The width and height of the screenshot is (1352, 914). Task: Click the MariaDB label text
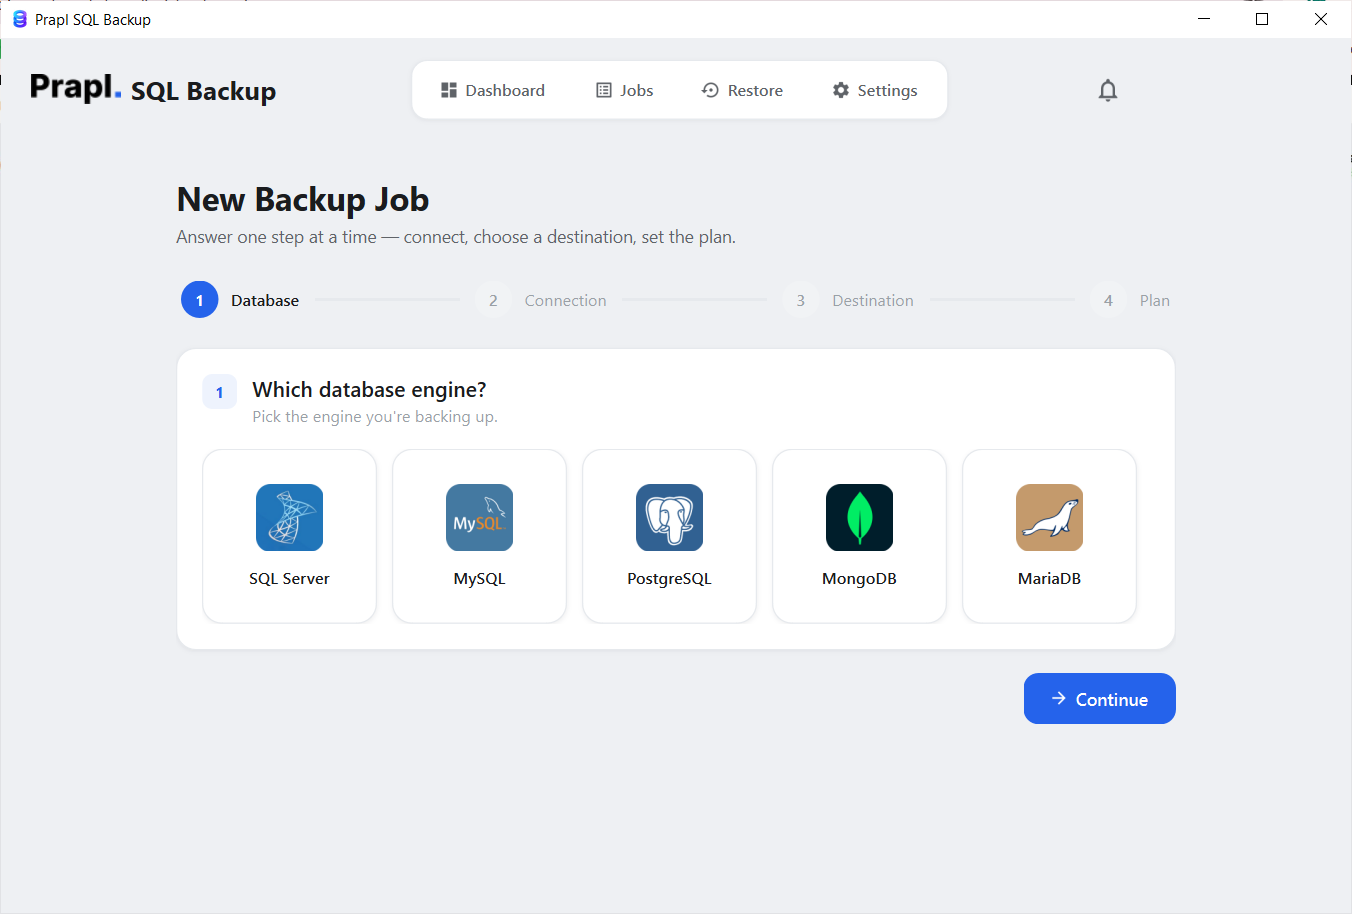click(x=1049, y=579)
